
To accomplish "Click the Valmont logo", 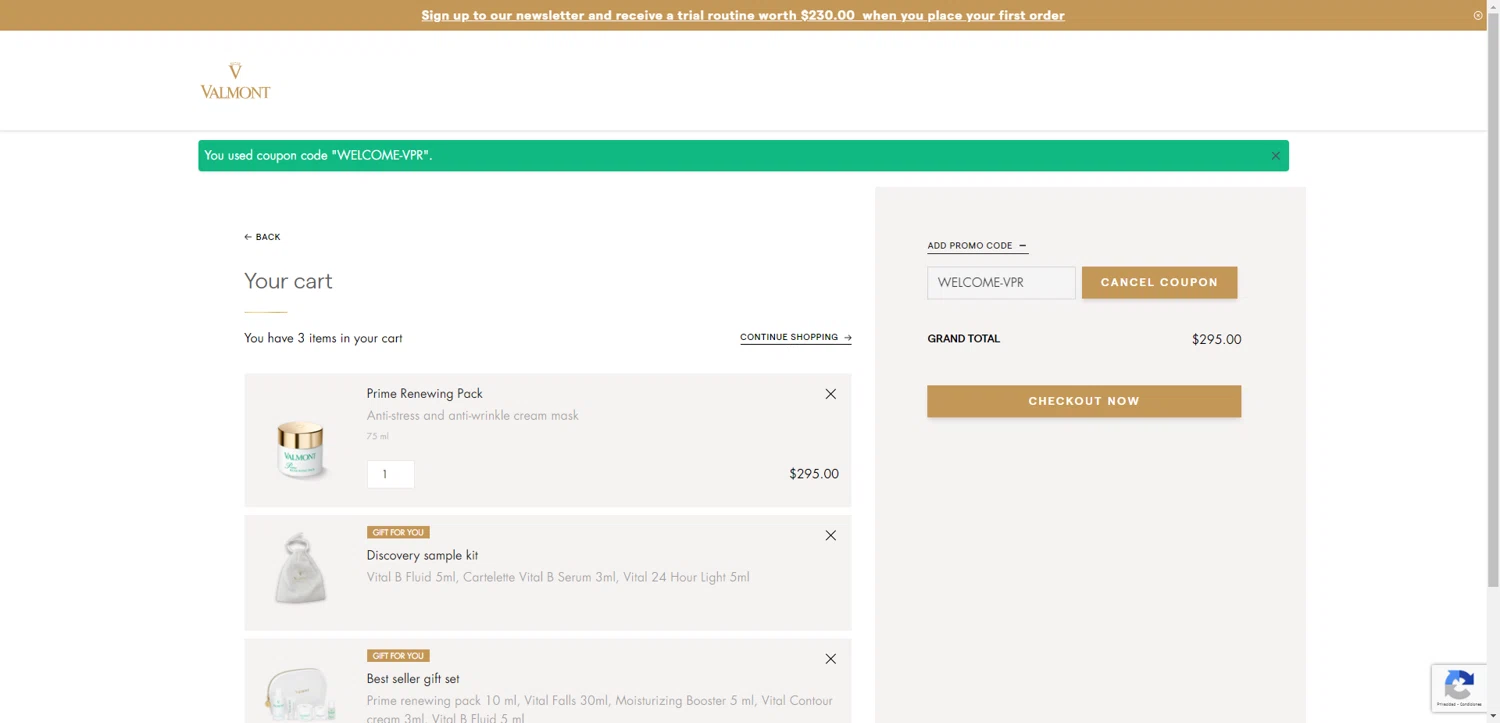I will (x=235, y=80).
